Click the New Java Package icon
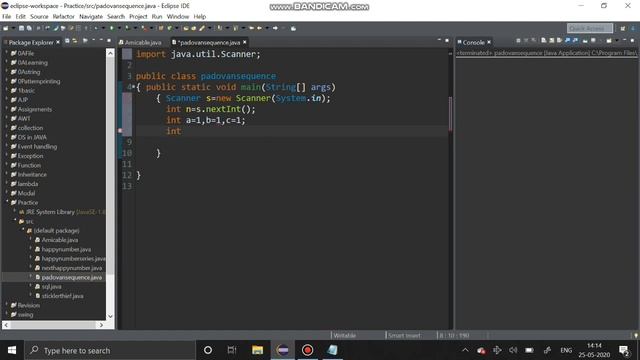Viewport: 640px width, 360px height. (161, 28)
